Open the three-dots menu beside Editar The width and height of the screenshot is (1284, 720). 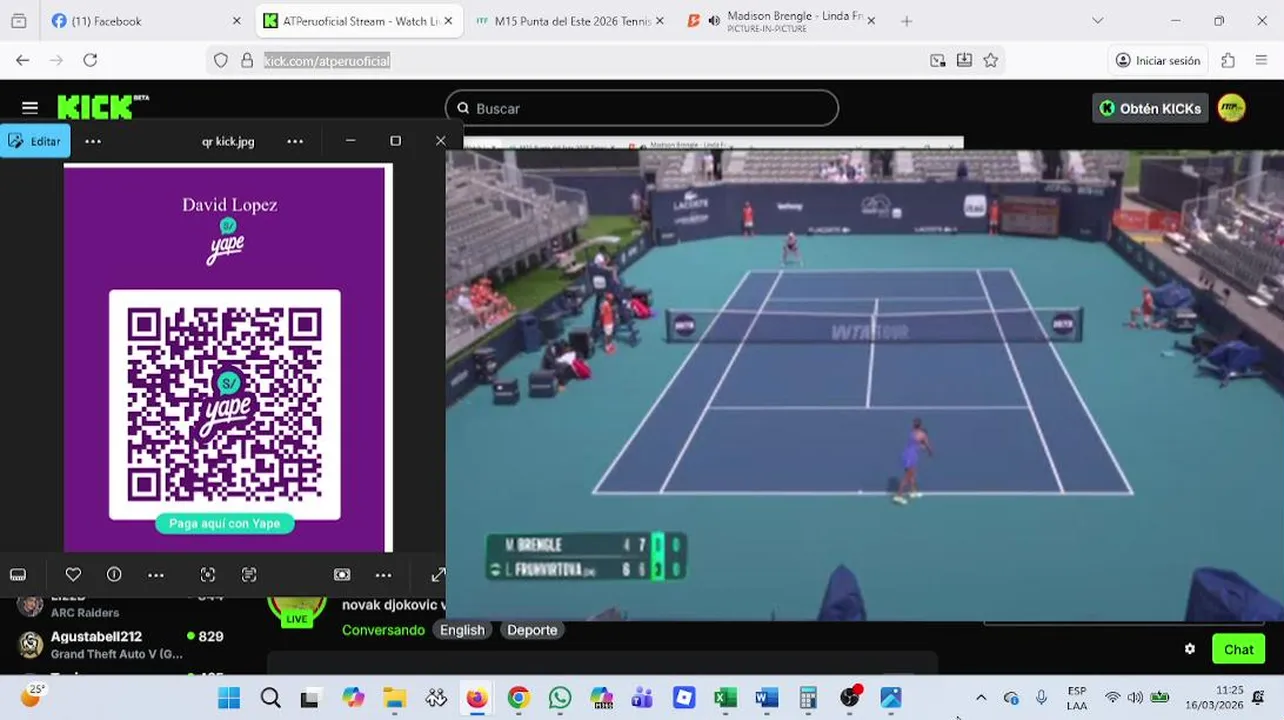click(93, 141)
